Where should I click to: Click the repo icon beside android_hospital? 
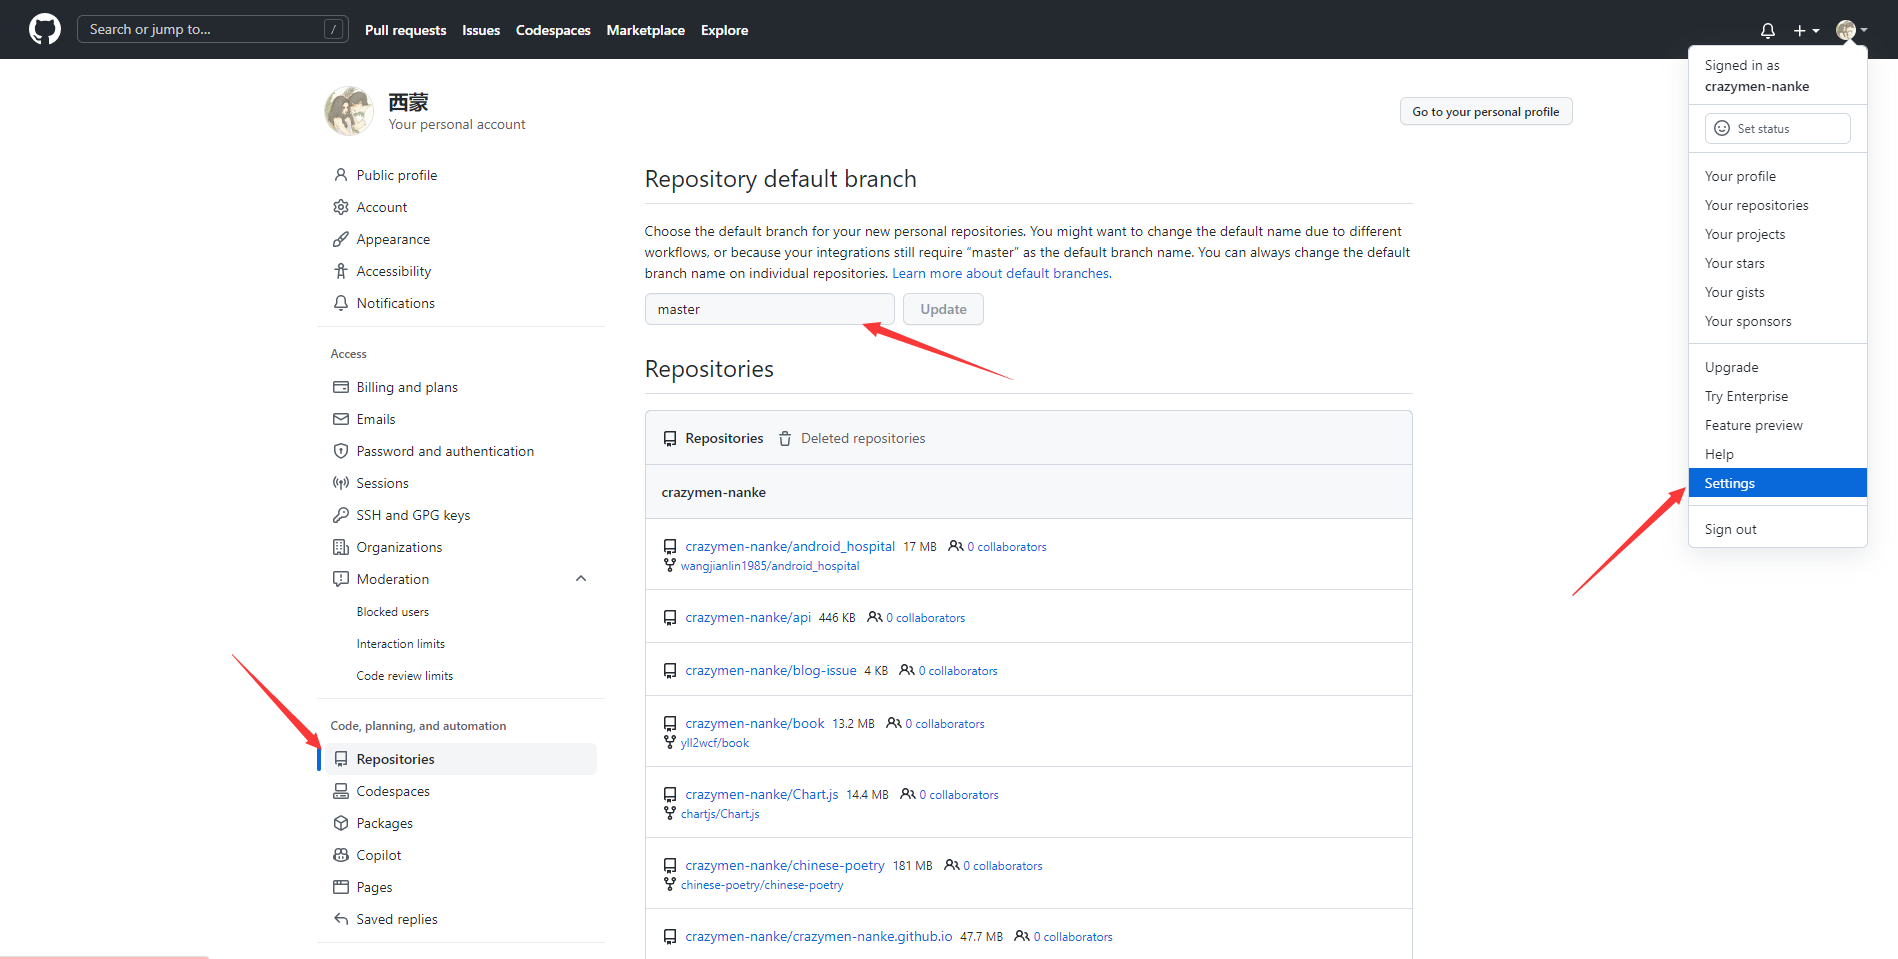pos(670,547)
